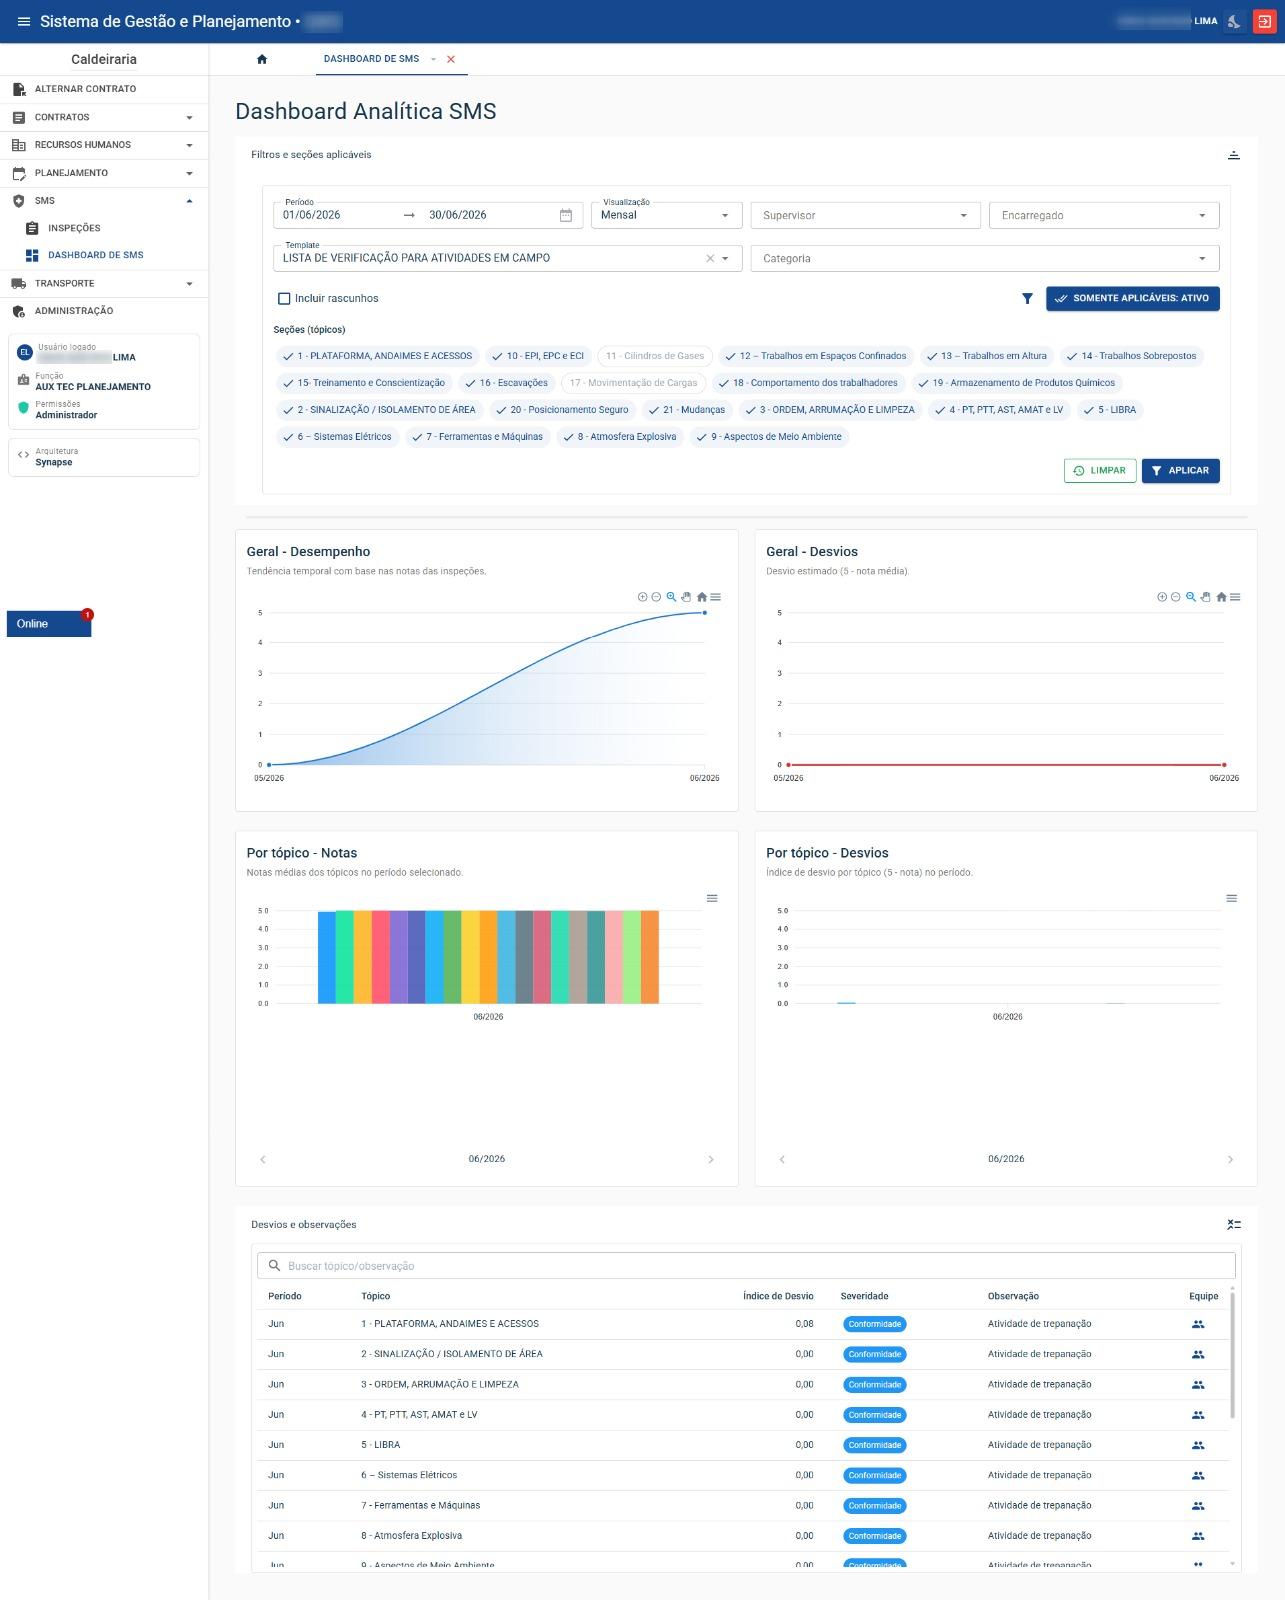Click the Aplicar button

(1180, 470)
